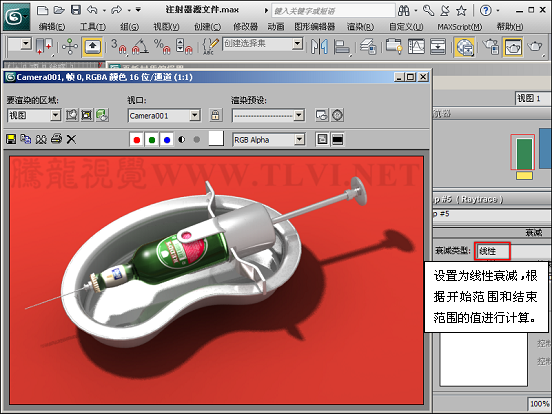Toggle the blue channel
The width and height of the screenshot is (552, 414).
[167, 140]
